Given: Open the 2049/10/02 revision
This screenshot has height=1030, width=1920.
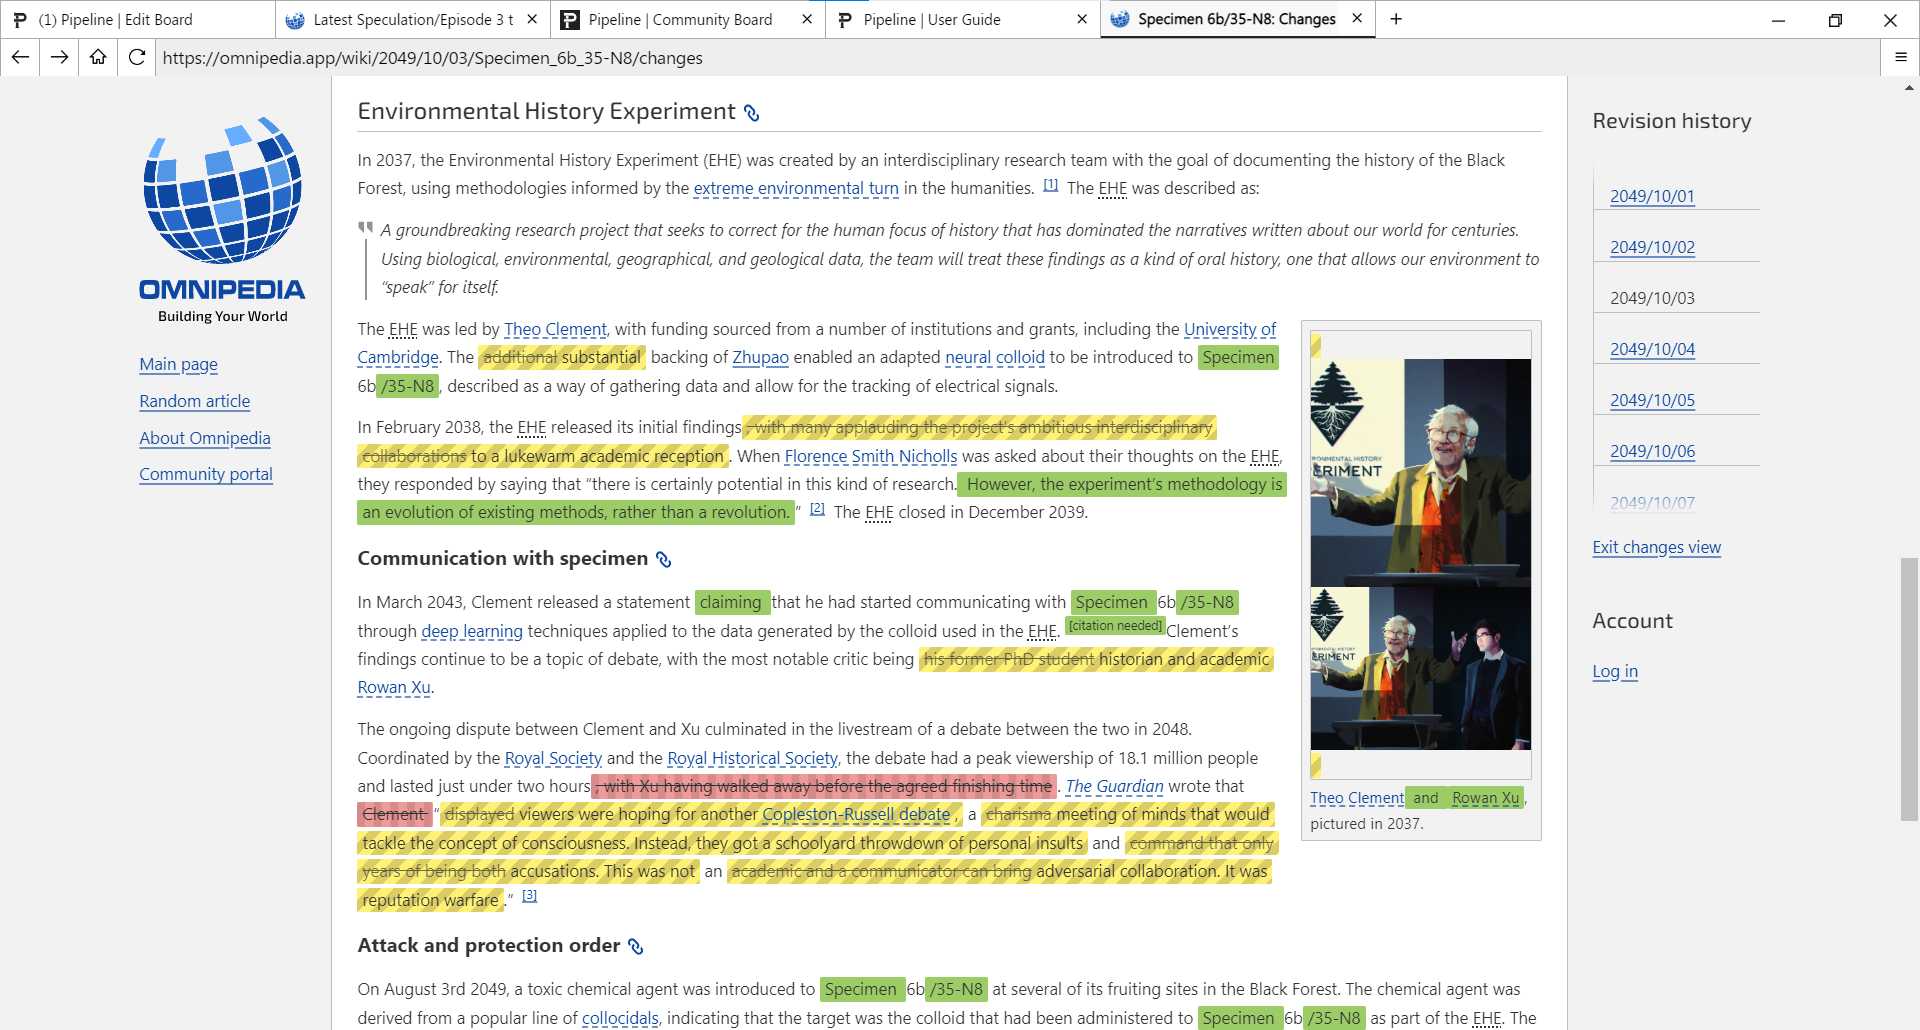Looking at the screenshot, I should point(1653,247).
